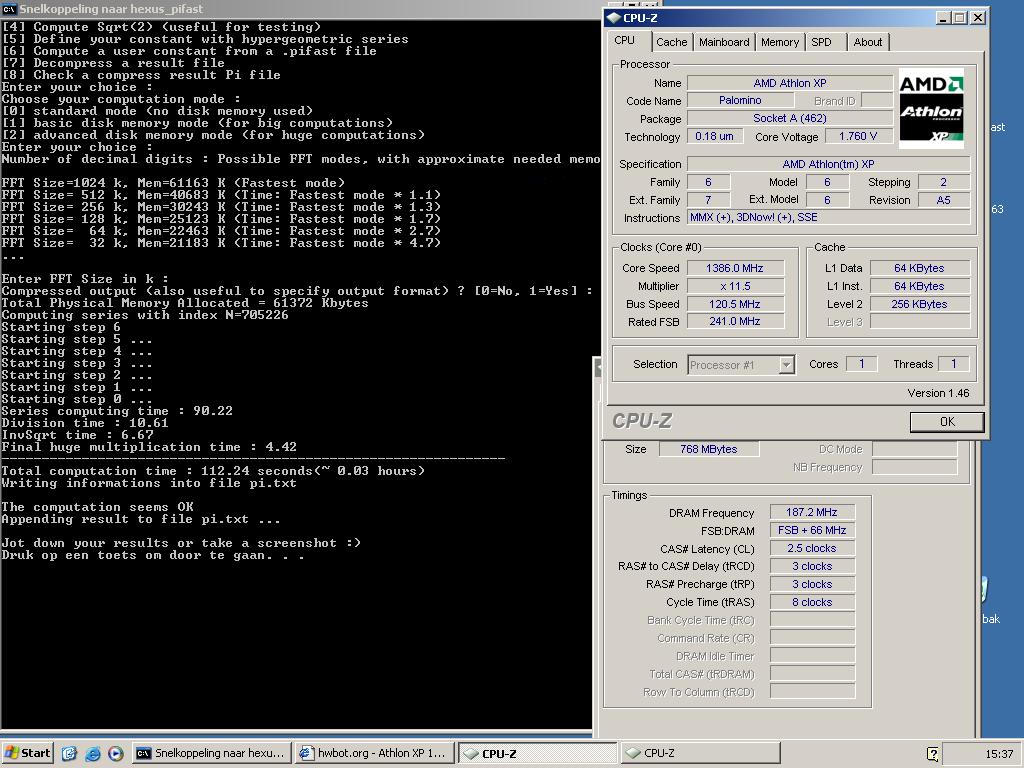The width and height of the screenshot is (1024, 768).
Task: Select the SPD tab
Action: coord(822,42)
